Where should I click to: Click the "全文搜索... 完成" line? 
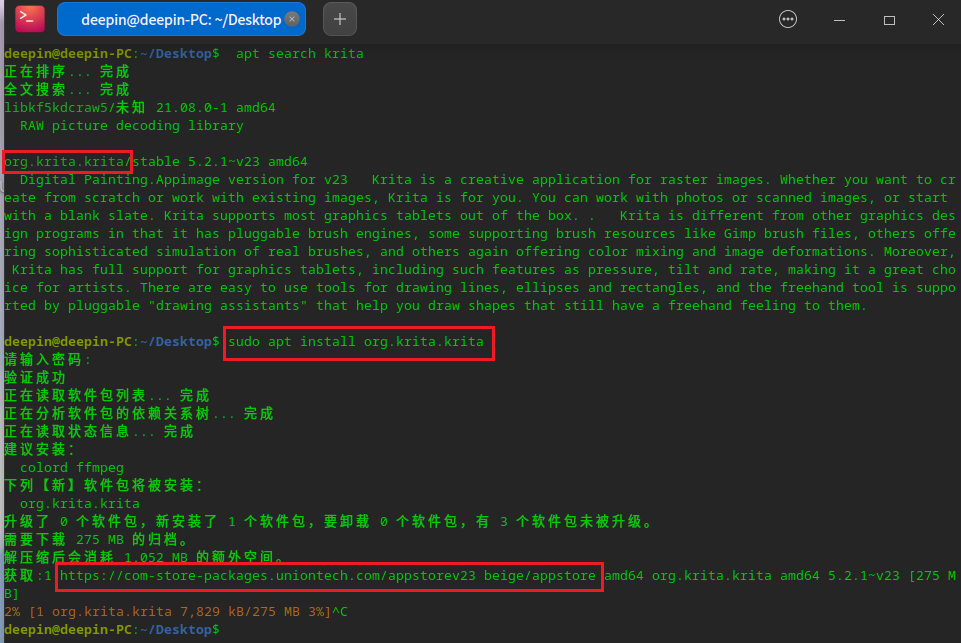[x=67, y=89]
